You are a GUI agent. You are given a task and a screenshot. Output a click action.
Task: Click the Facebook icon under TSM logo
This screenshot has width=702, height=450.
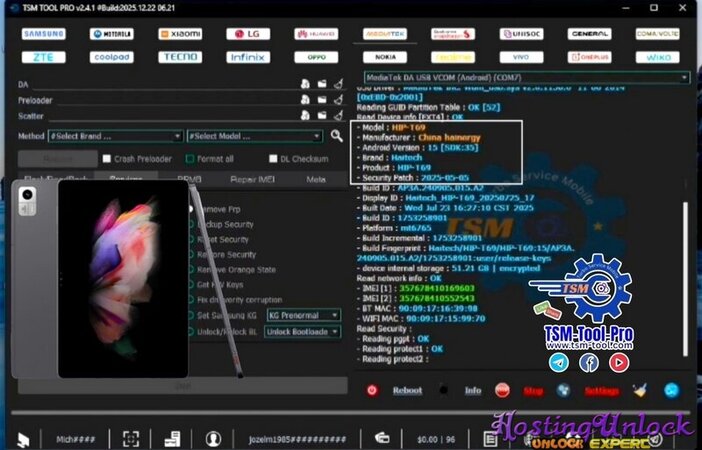[x=588, y=363]
